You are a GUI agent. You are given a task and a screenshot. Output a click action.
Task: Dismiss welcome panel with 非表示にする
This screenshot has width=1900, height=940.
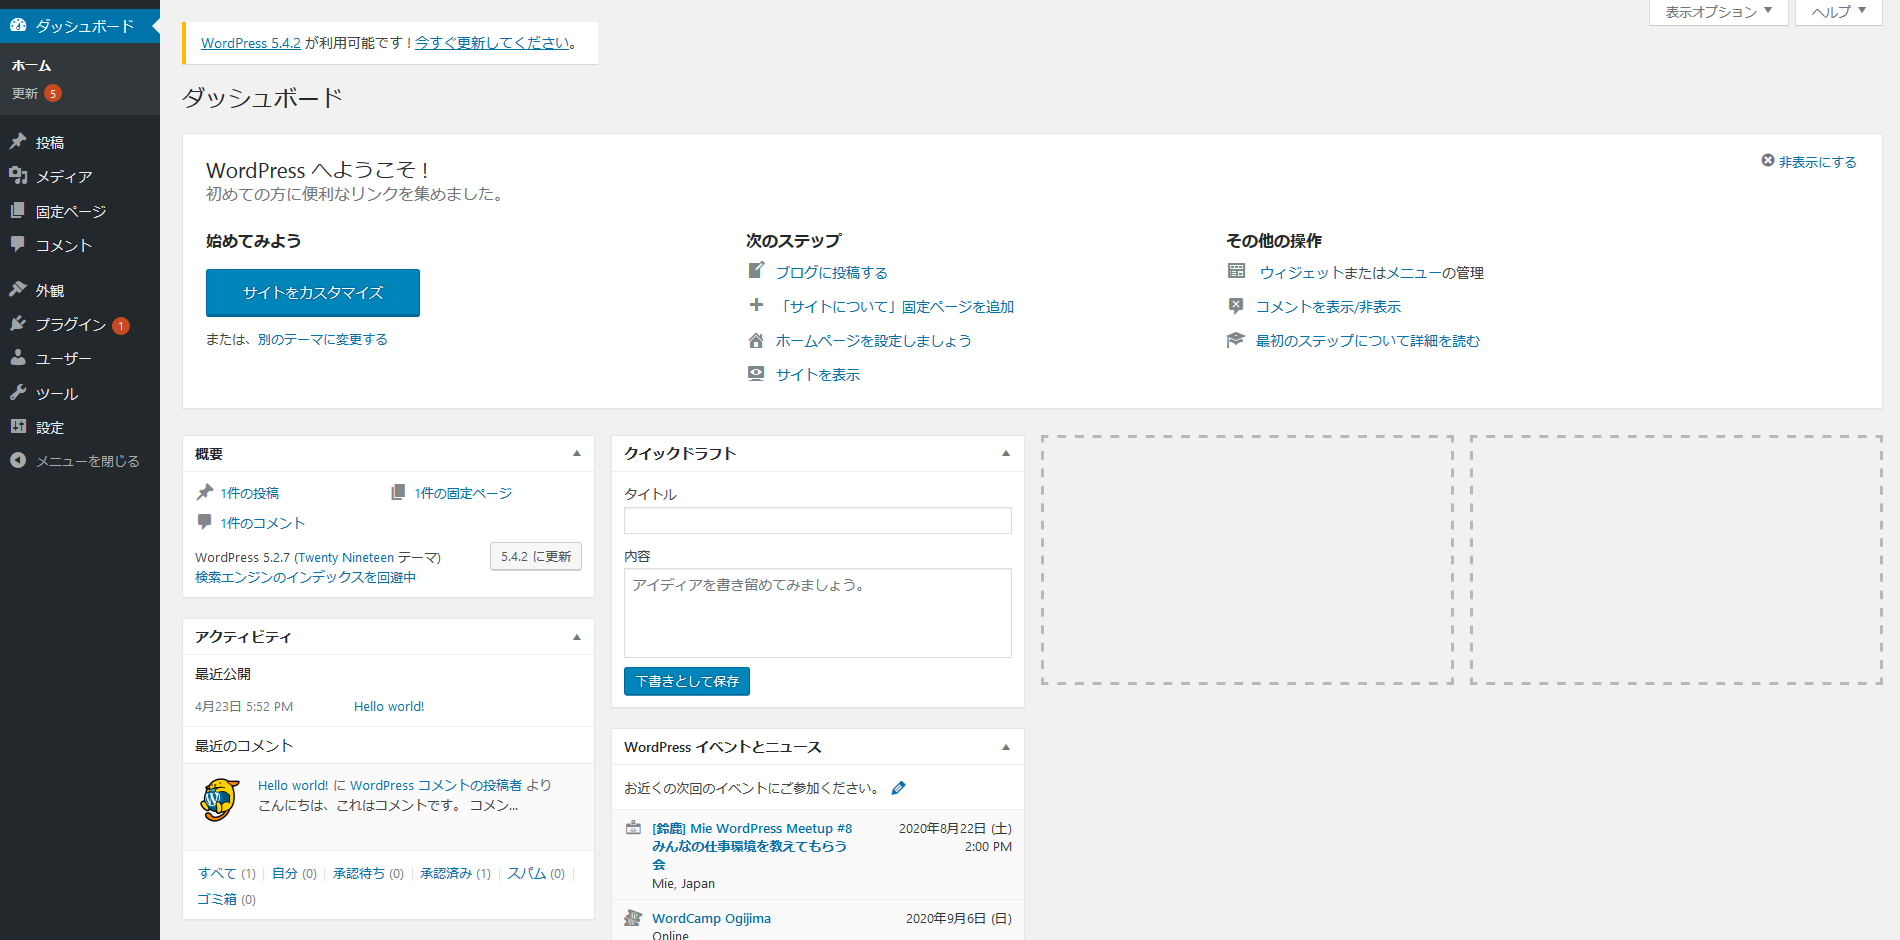click(x=1809, y=162)
